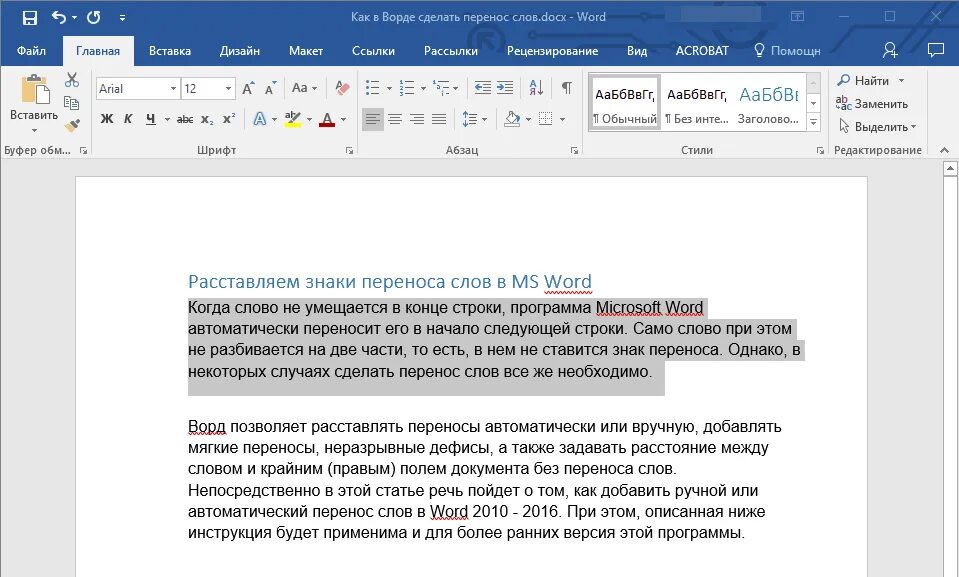Image resolution: width=959 pixels, height=577 pixels.
Task: Expand the styles gallery
Action: 813,122
